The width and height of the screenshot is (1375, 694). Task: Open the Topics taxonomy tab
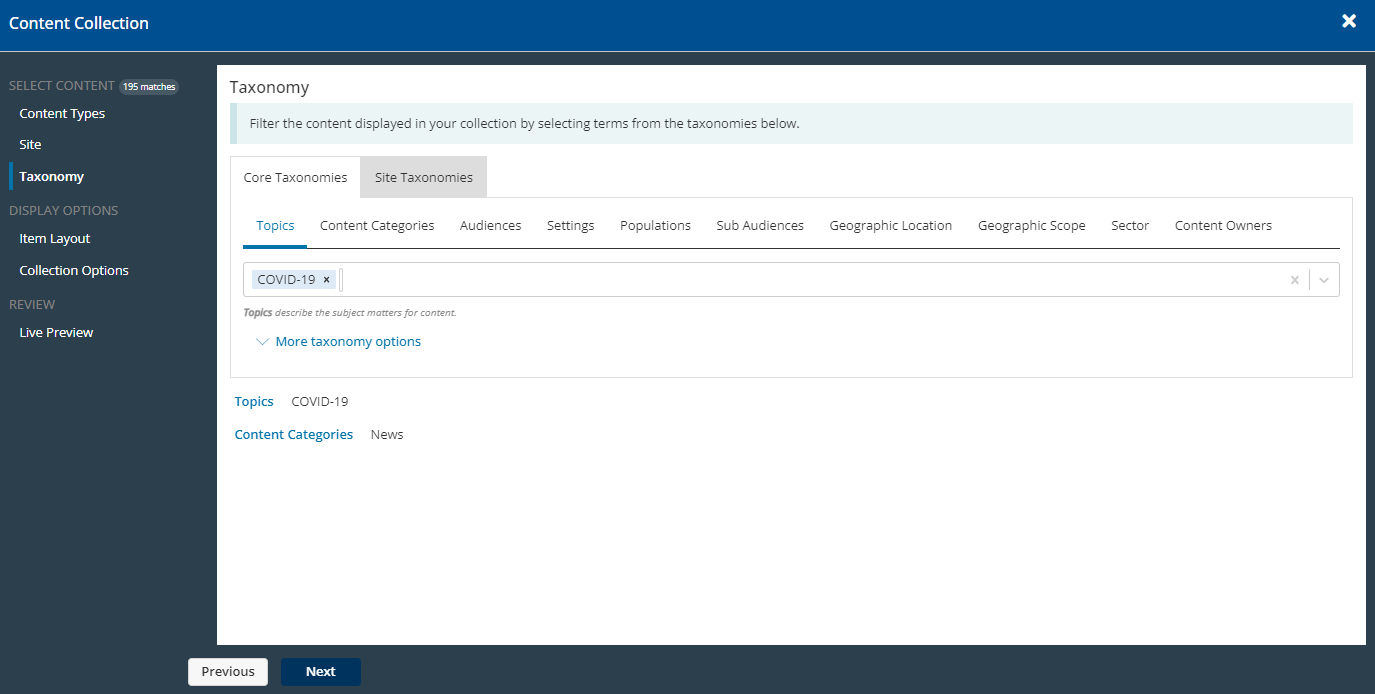click(x=275, y=226)
